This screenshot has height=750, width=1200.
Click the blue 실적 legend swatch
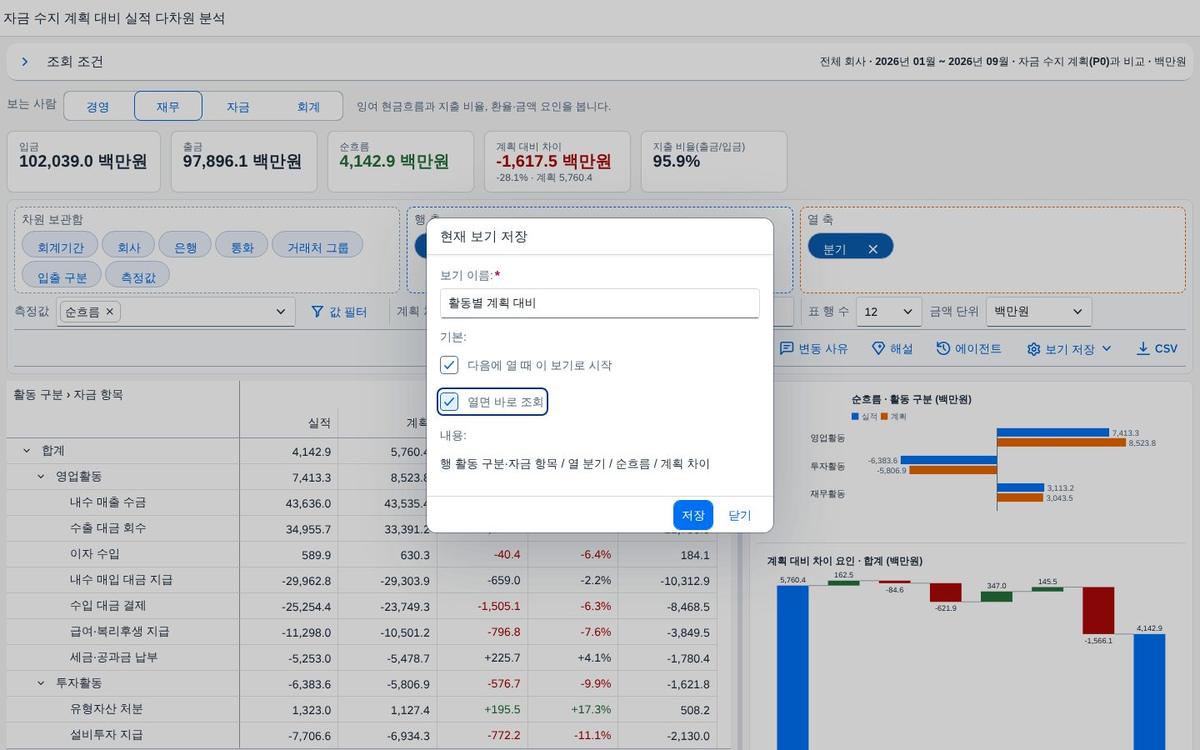[856, 416]
